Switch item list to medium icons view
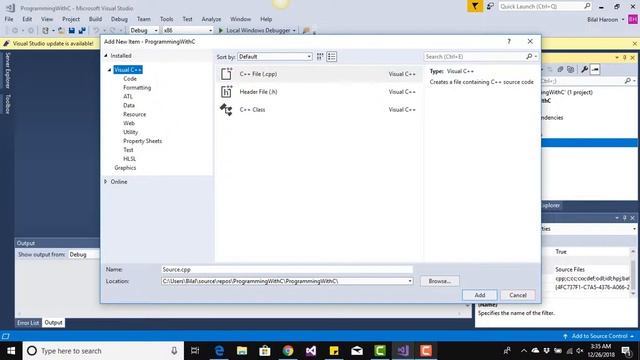The width and height of the screenshot is (640, 360). 320,57
